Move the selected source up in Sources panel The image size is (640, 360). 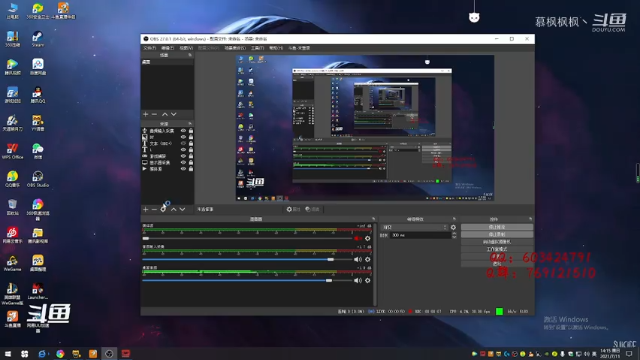(174, 209)
